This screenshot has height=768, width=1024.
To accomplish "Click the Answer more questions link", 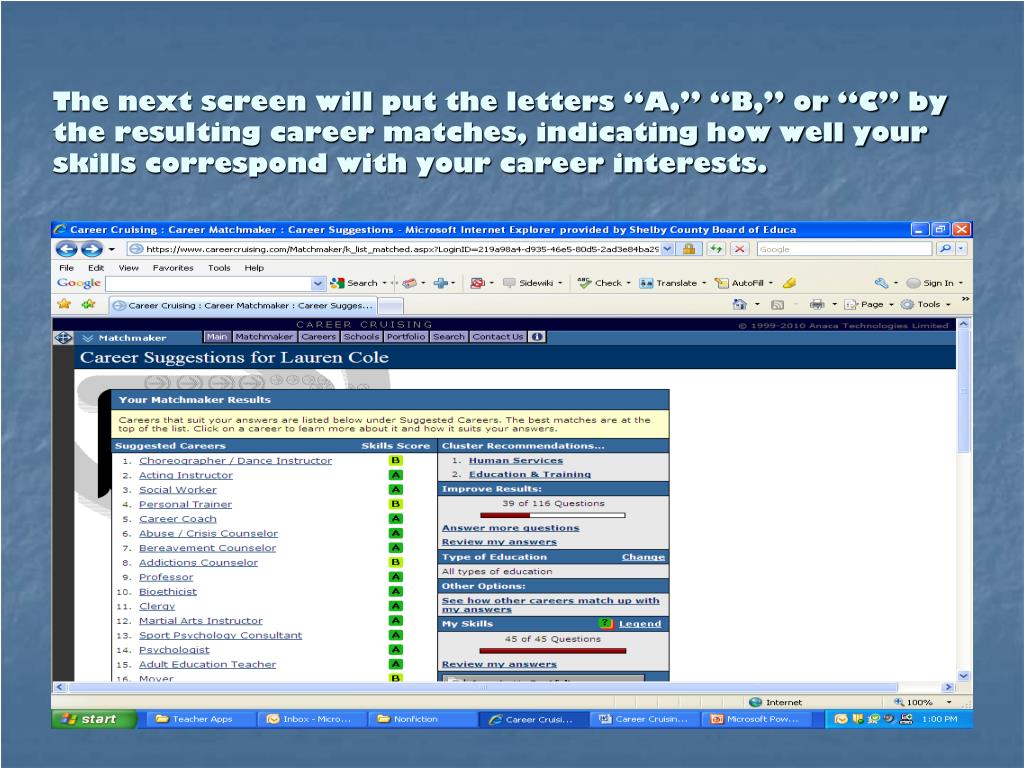I will [510, 528].
